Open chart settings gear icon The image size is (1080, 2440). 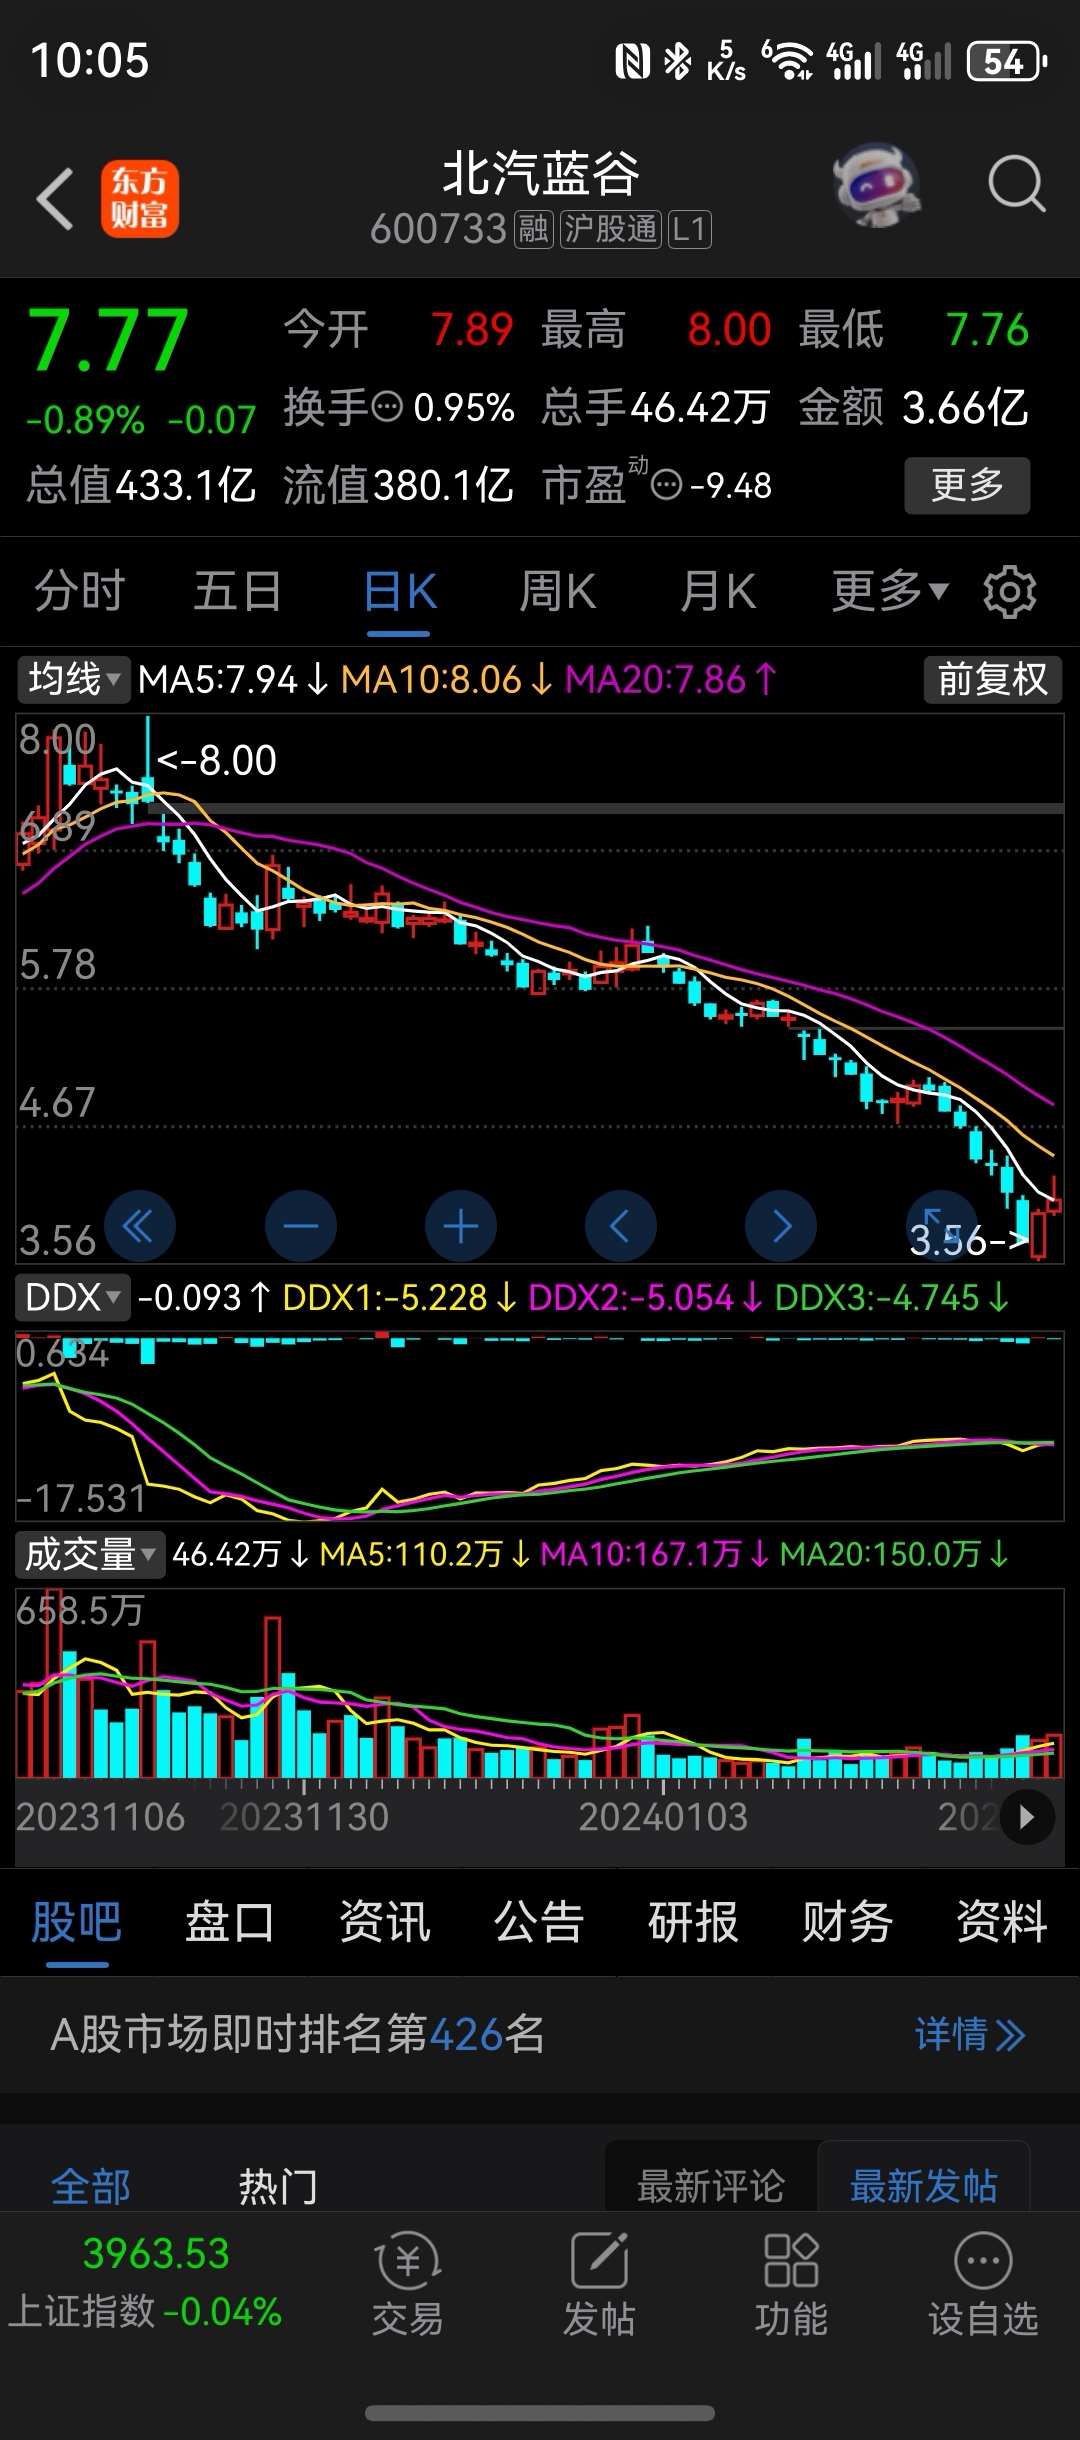click(x=1010, y=592)
